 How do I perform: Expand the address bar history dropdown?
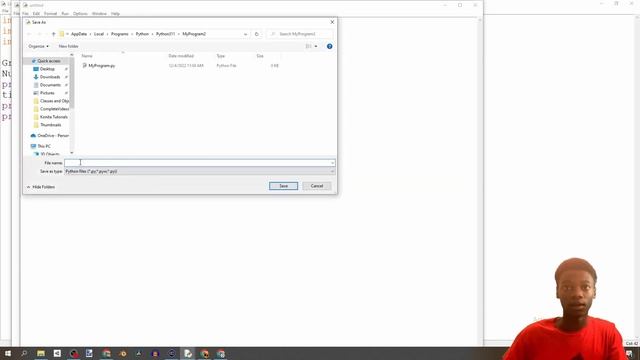click(x=245, y=34)
